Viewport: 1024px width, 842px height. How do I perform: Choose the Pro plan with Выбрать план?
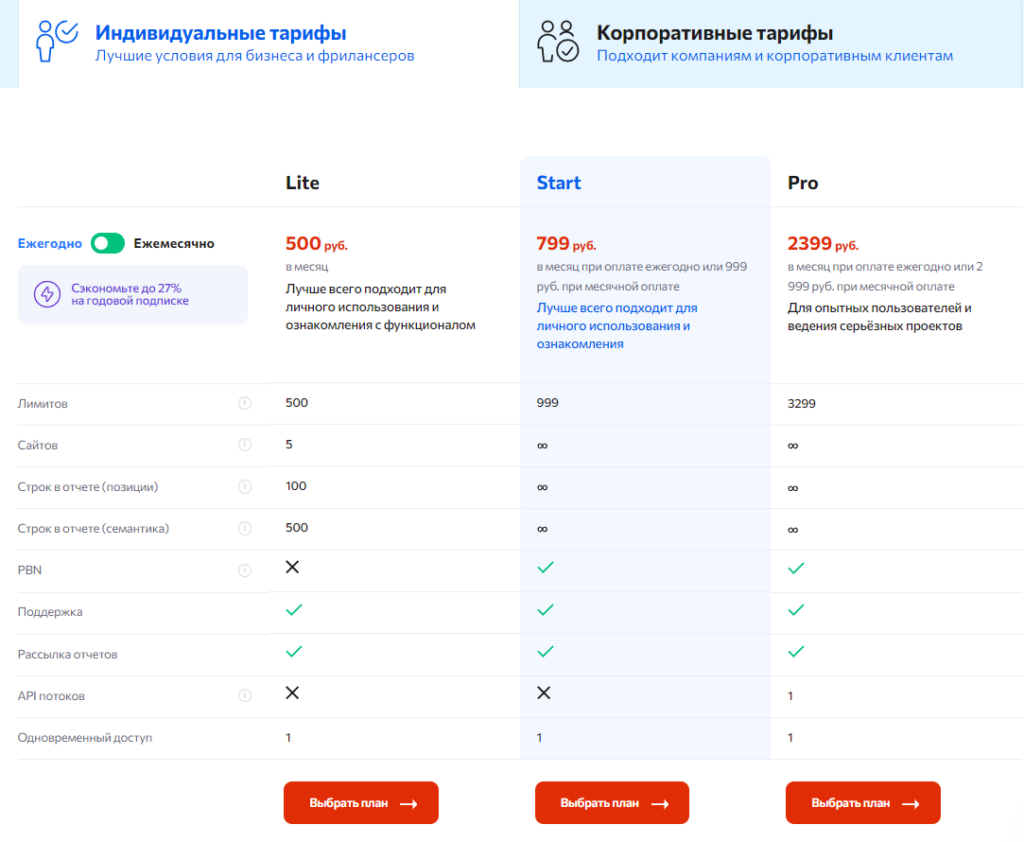click(x=863, y=803)
